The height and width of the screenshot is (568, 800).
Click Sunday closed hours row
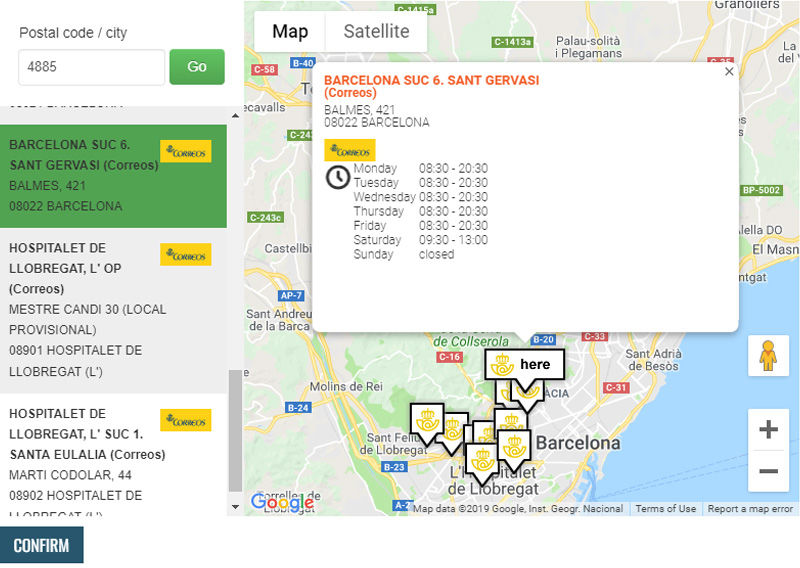[404, 254]
